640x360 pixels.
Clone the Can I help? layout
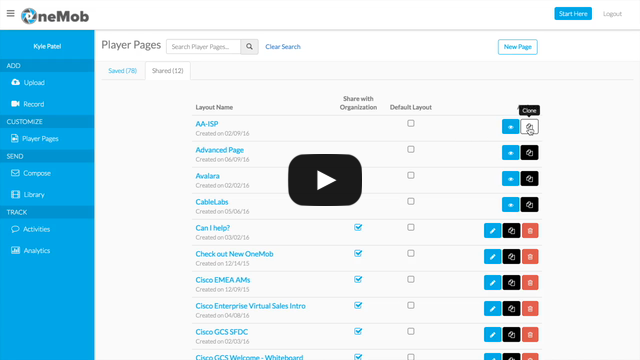pyautogui.click(x=511, y=231)
